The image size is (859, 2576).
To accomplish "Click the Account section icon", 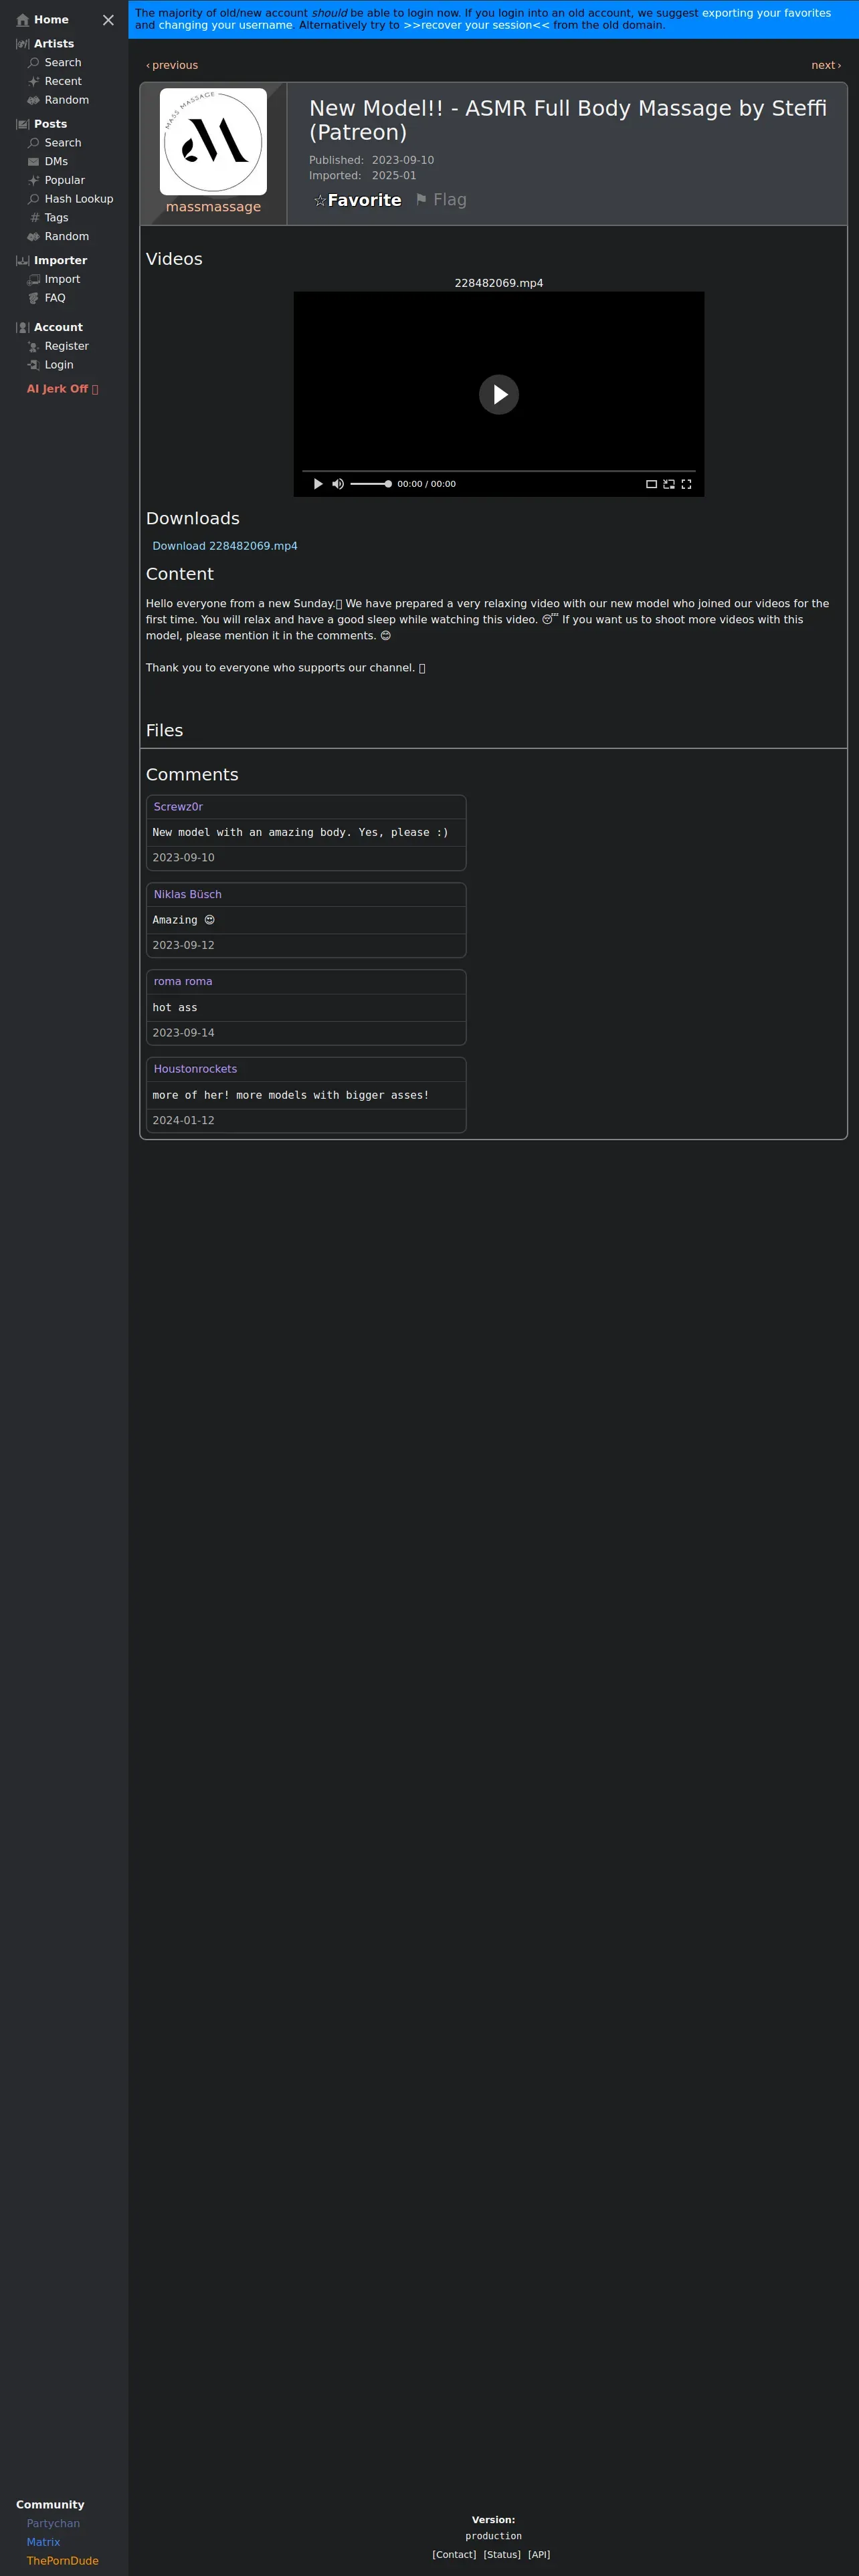I will 23,327.
